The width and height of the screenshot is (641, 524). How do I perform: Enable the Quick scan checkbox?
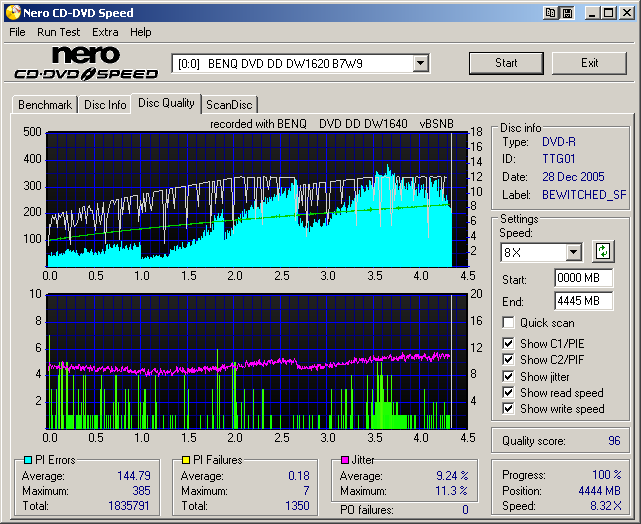click(x=508, y=322)
